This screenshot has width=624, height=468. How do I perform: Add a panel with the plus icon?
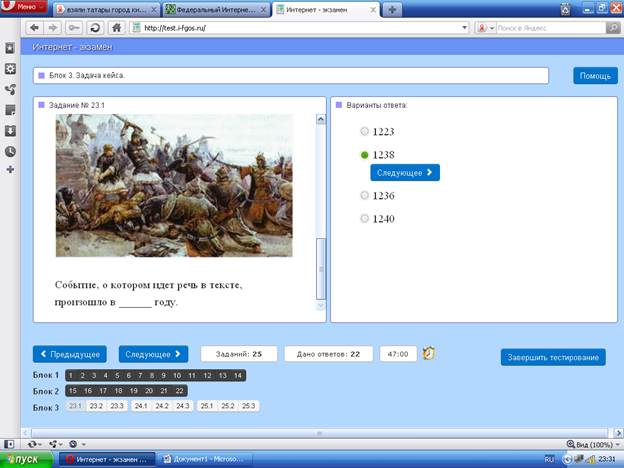[x=10, y=170]
